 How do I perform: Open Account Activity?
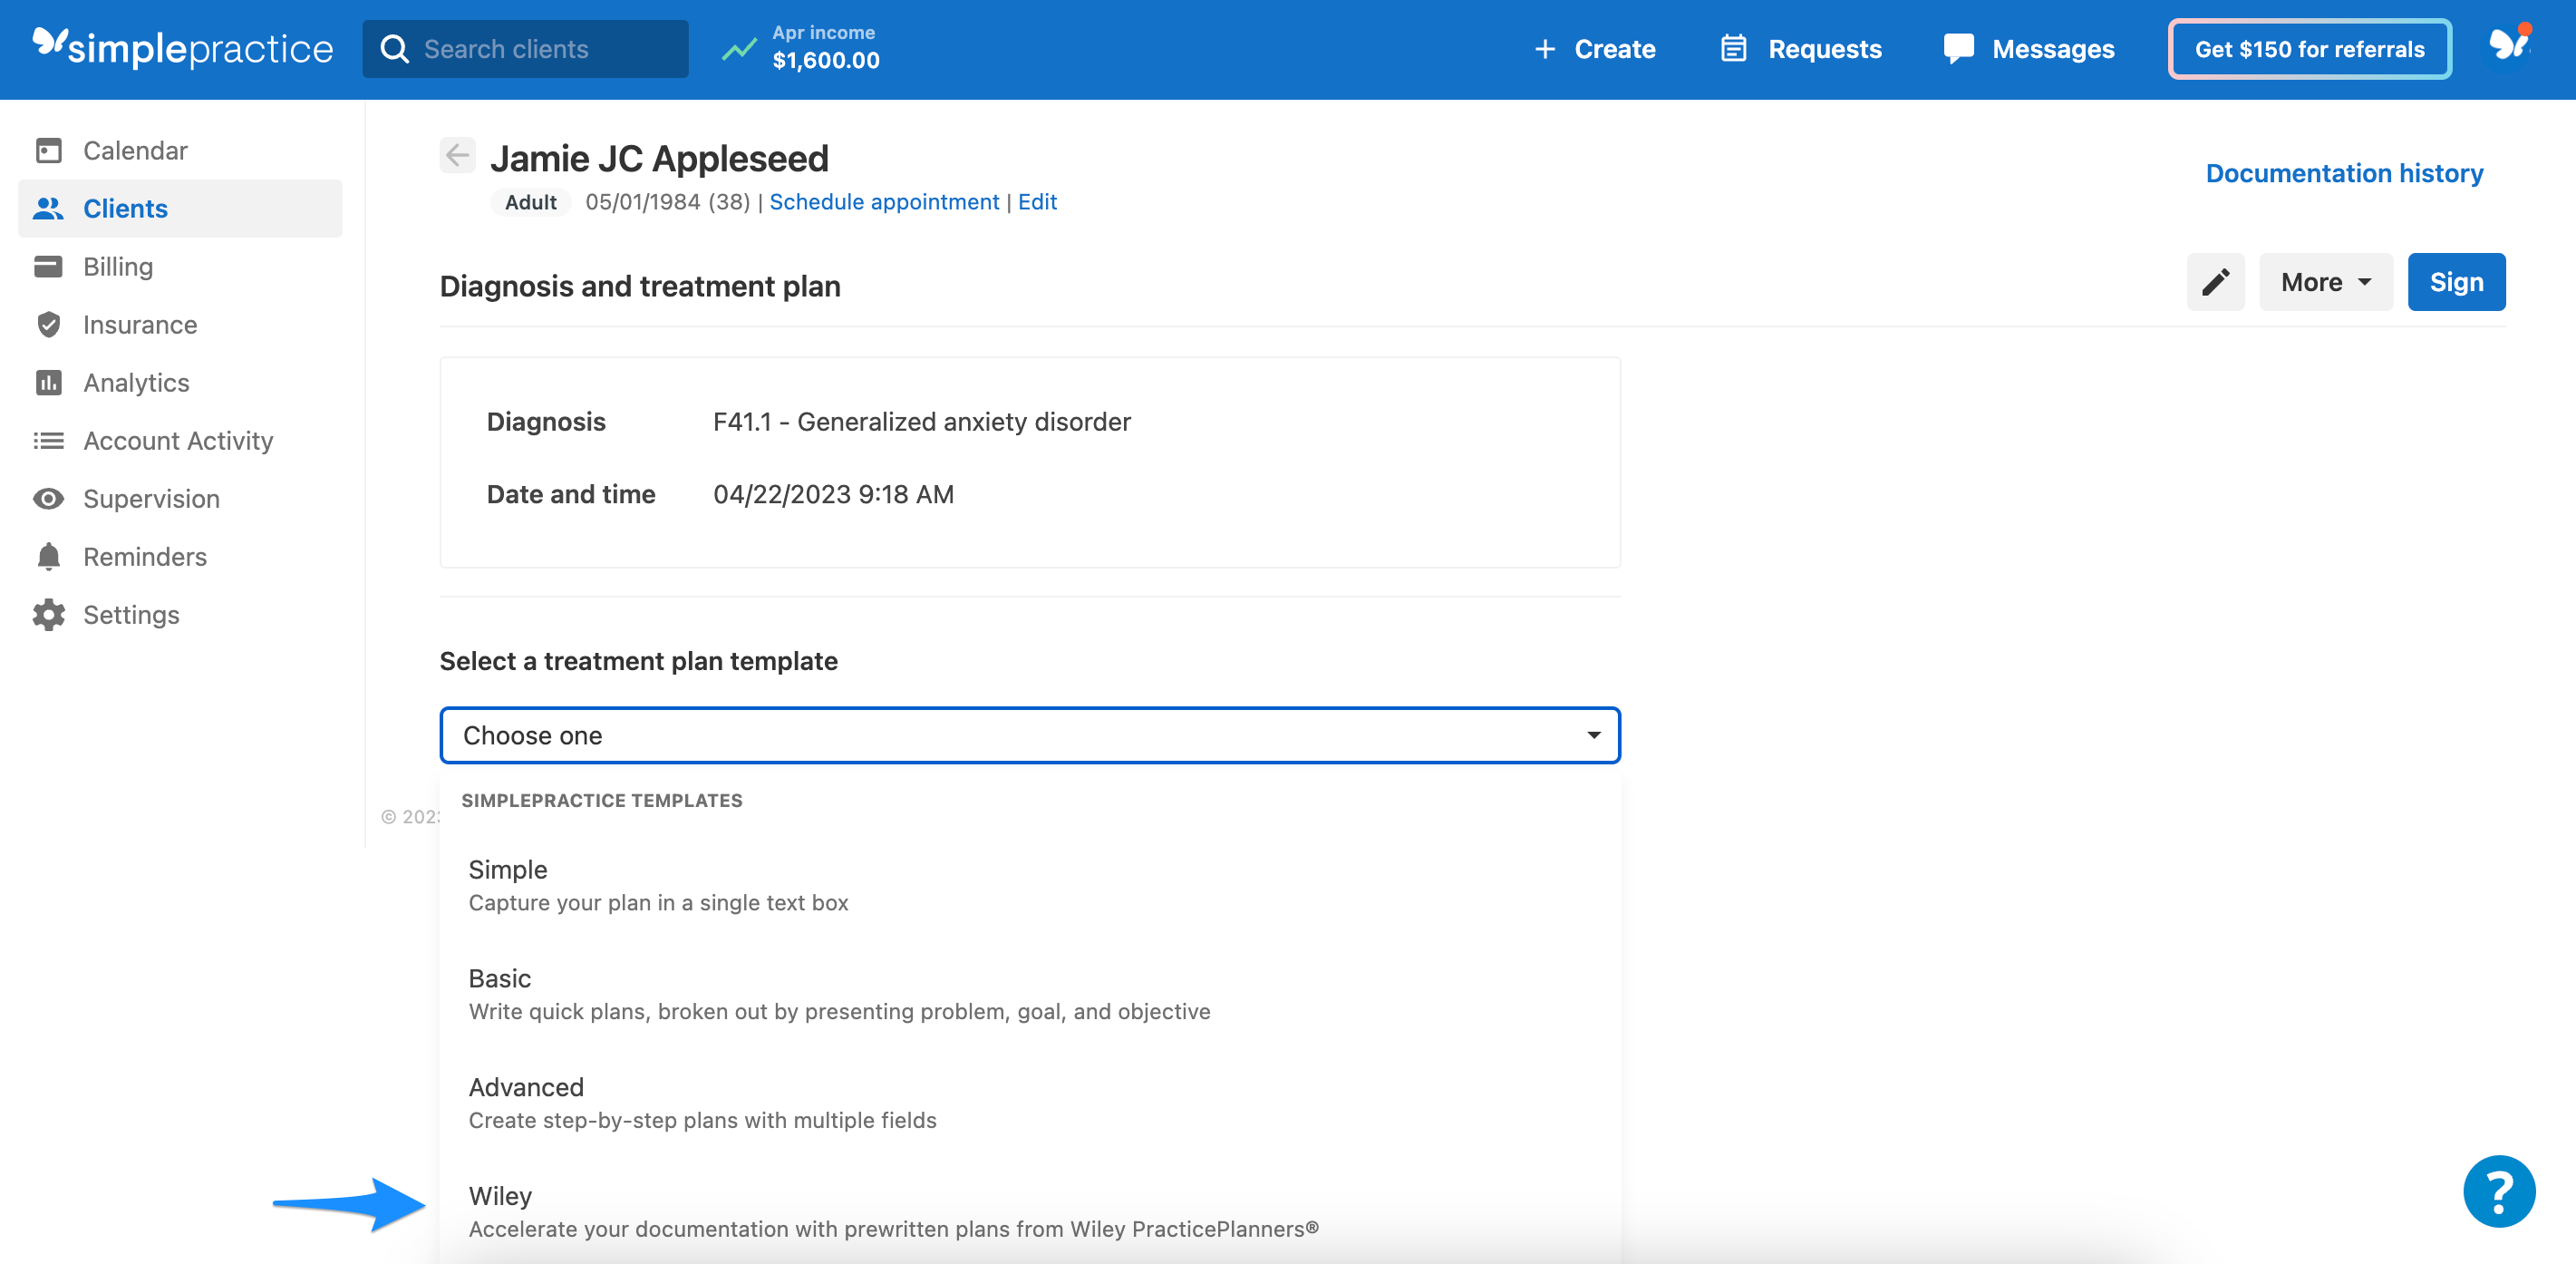pos(178,440)
